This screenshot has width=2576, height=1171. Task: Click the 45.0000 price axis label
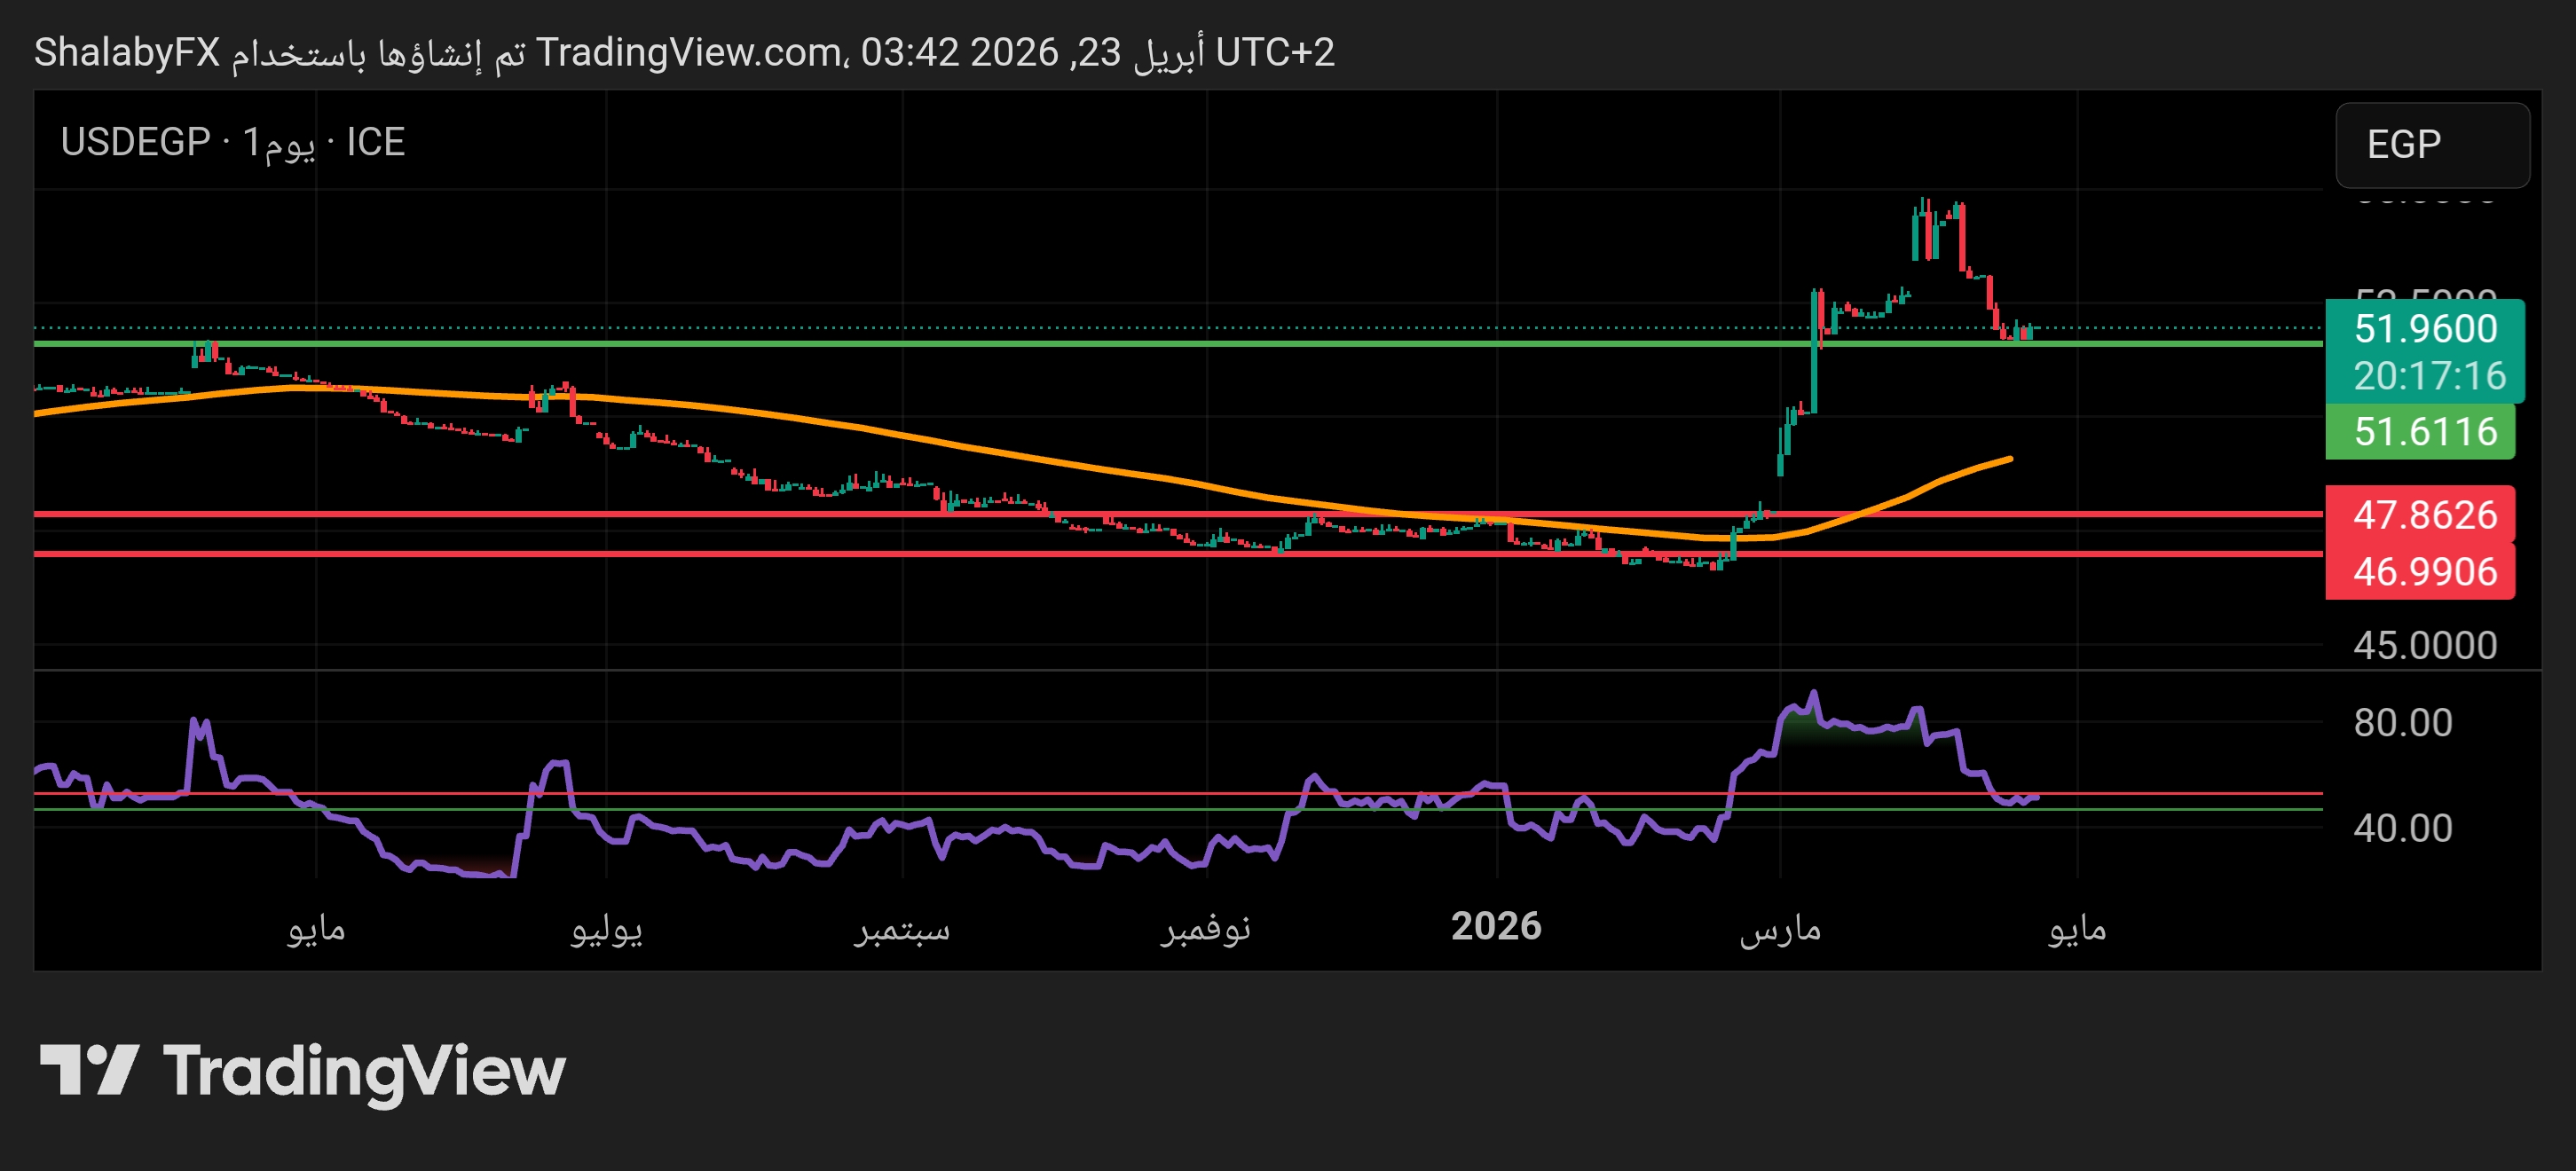pyautogui.click(x=2424, y=645)
